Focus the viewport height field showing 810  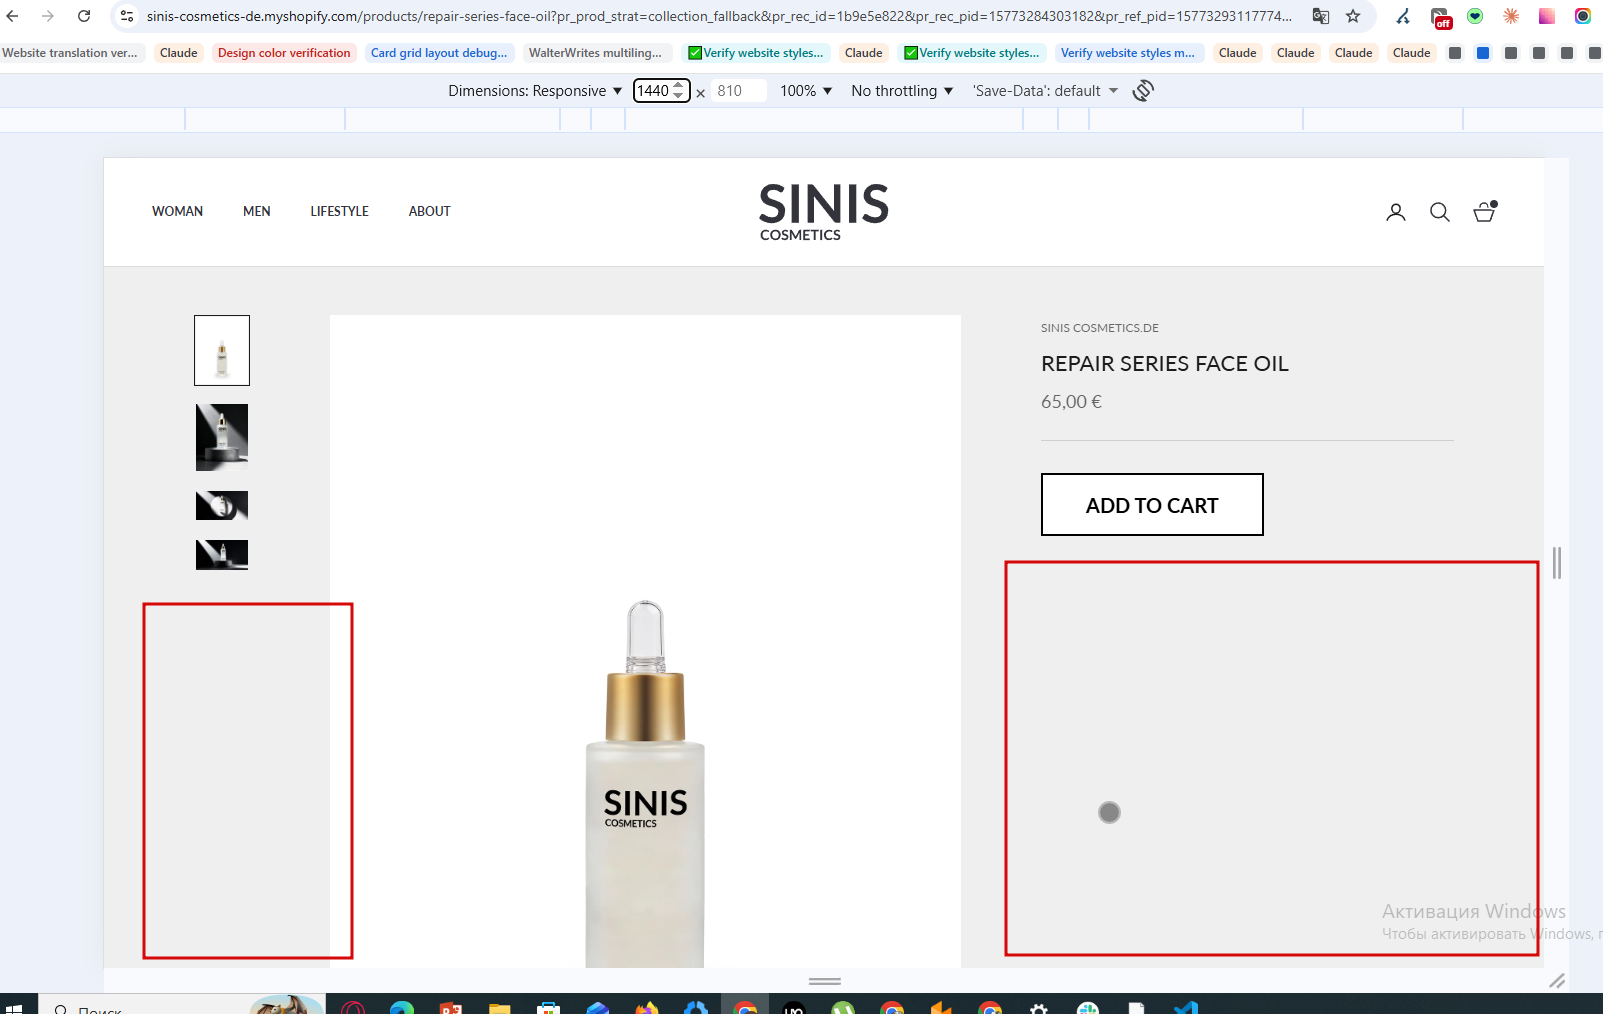pos(739,91)
